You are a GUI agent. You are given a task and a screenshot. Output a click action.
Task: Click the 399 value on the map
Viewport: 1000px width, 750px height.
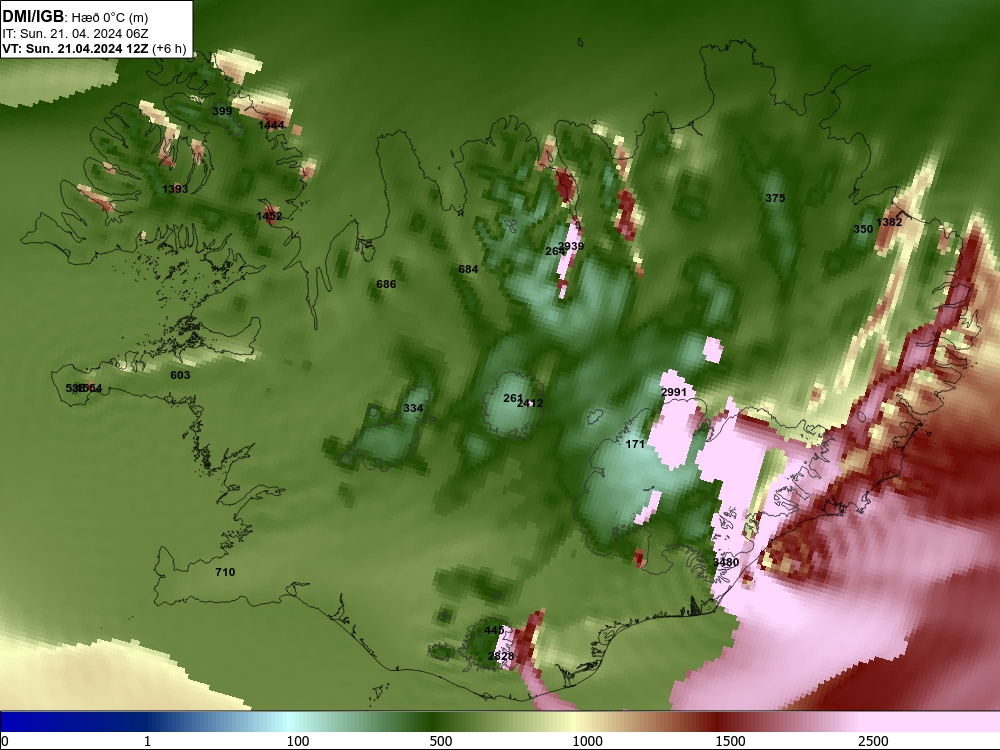222,111
